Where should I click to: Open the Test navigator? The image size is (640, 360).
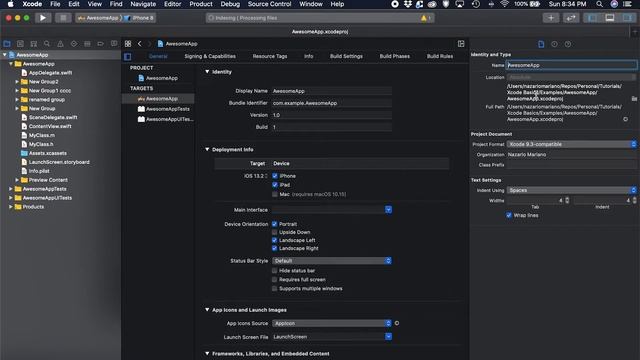point(74,44)
